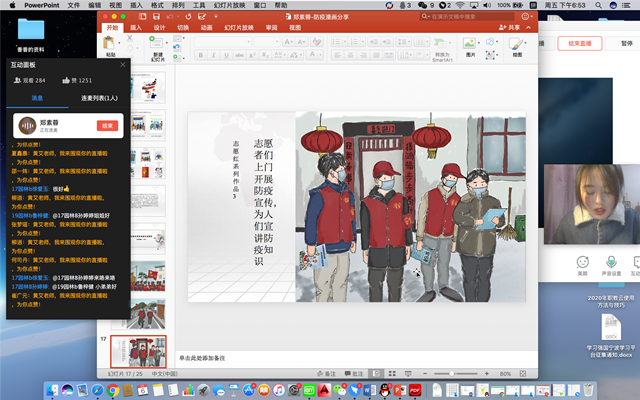
Task: Expand the 共享 share dropdown
Action: pos(514,28)
